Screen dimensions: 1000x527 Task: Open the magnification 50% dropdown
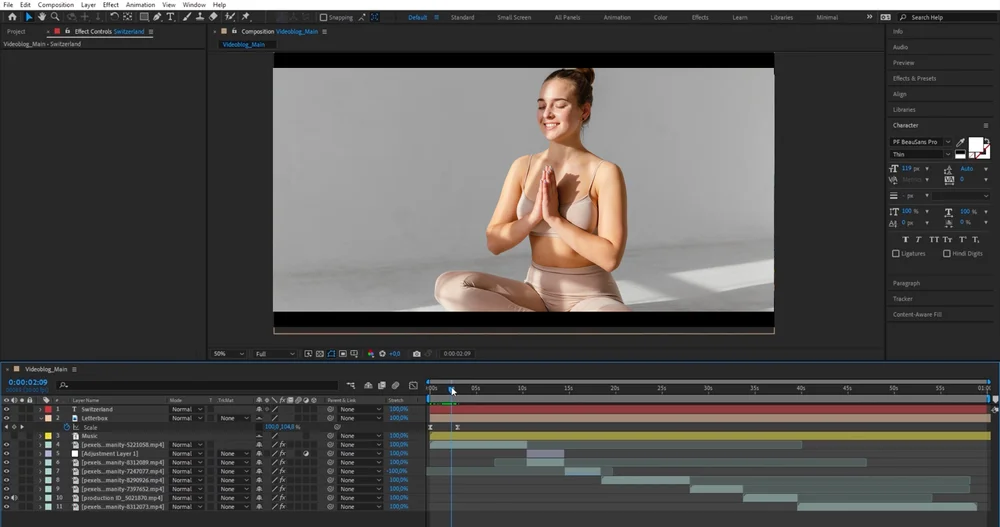pyautogui.click(x=228, y=353)
